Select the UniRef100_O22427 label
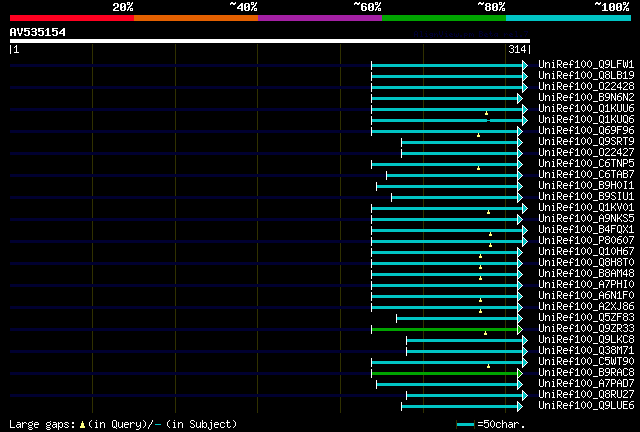640x432 pixels. click(x=586, y=152)
